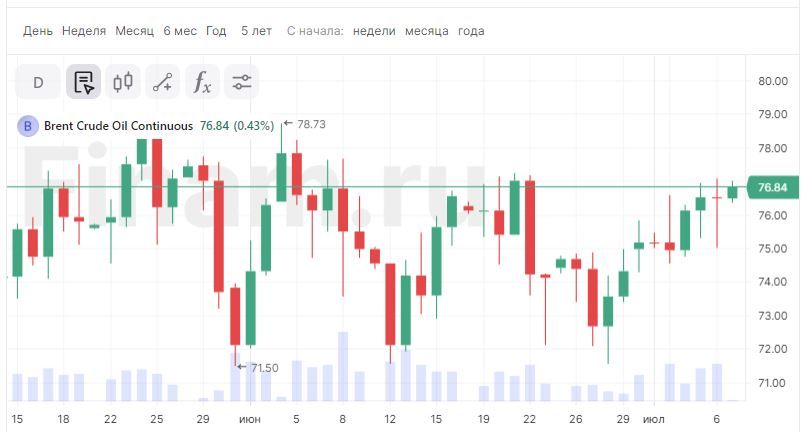This screenshot has height=432, width=806.
Task: Select the line drawing tool
Action: pos(162,82)
